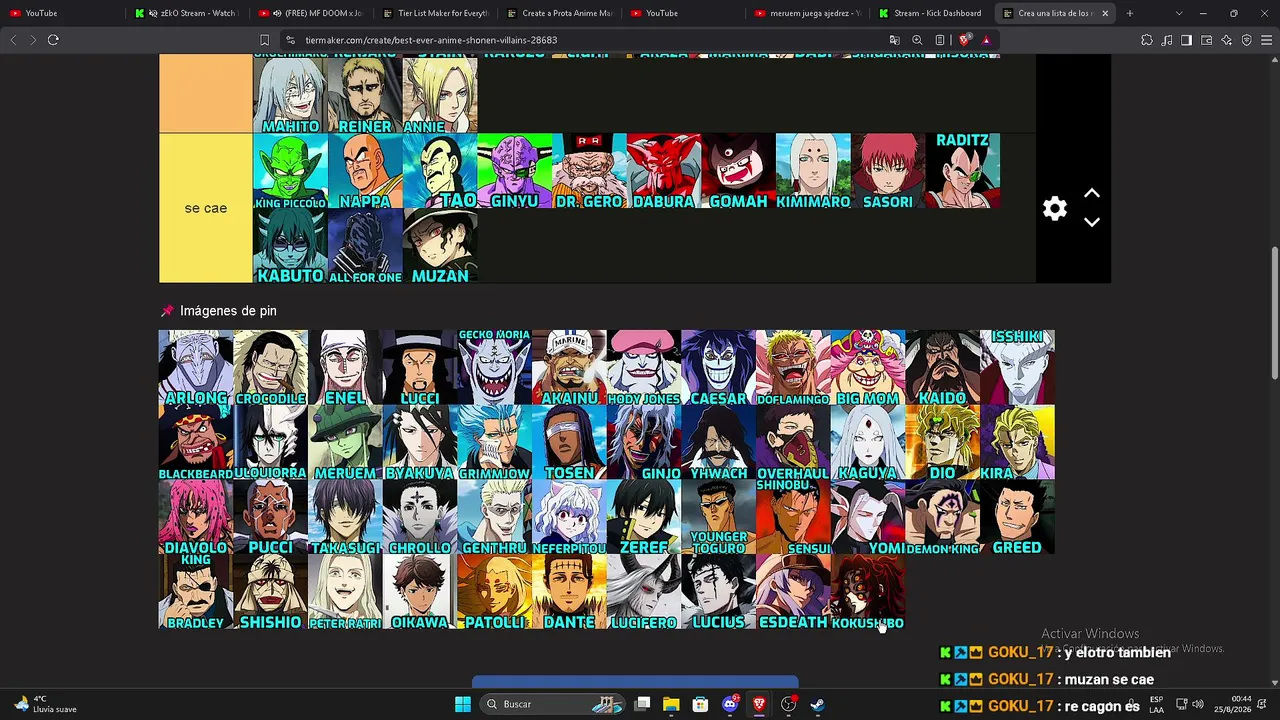Click the Brave browser taskbar icon
1280x720 pixels.
tap(759, 704)
